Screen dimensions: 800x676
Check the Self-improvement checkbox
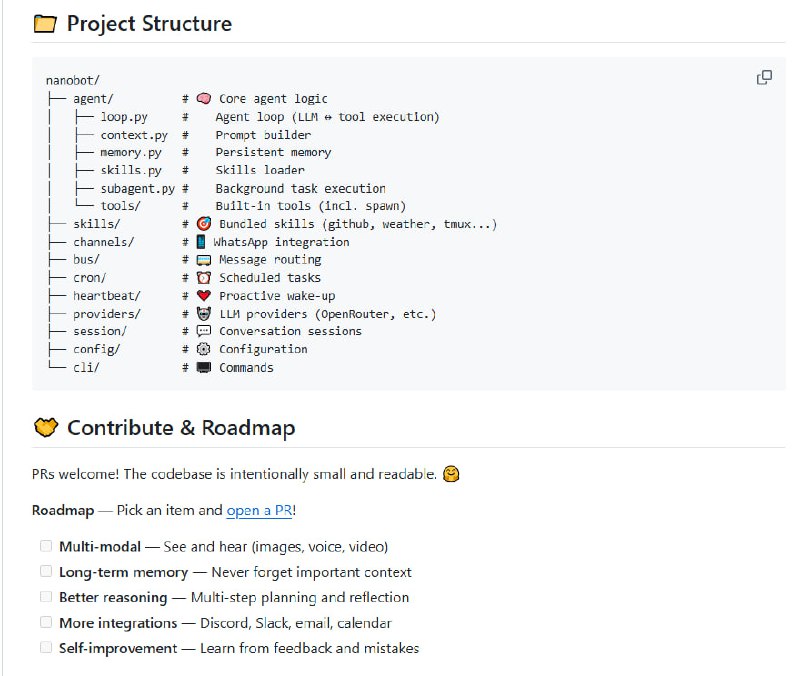(45, 647)
